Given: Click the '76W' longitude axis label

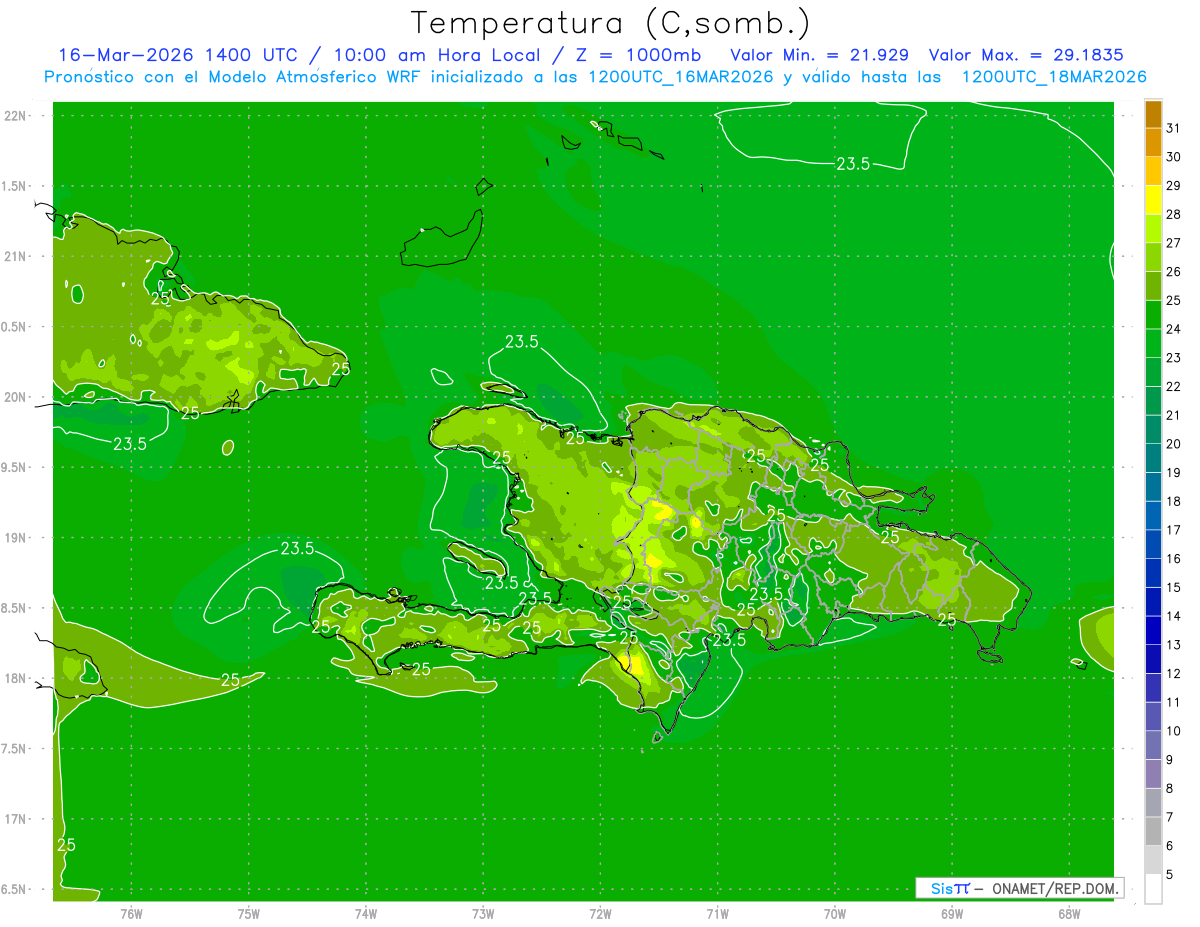Looking at the screenshot, I should [131, 913].
